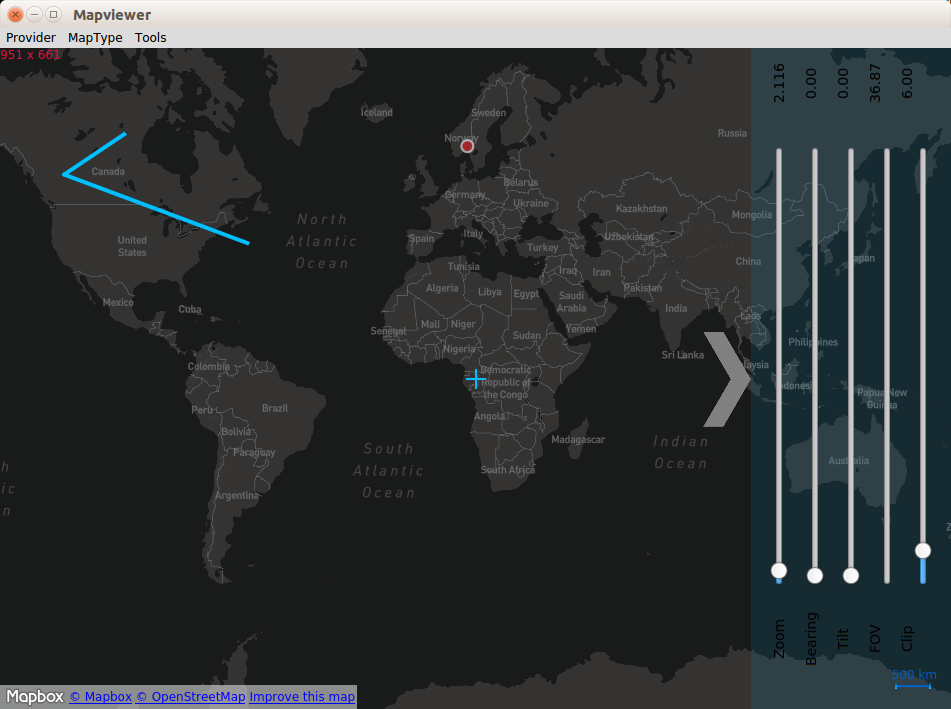Click the India label on the map
951x709 pixels.
tap(676, 309)
